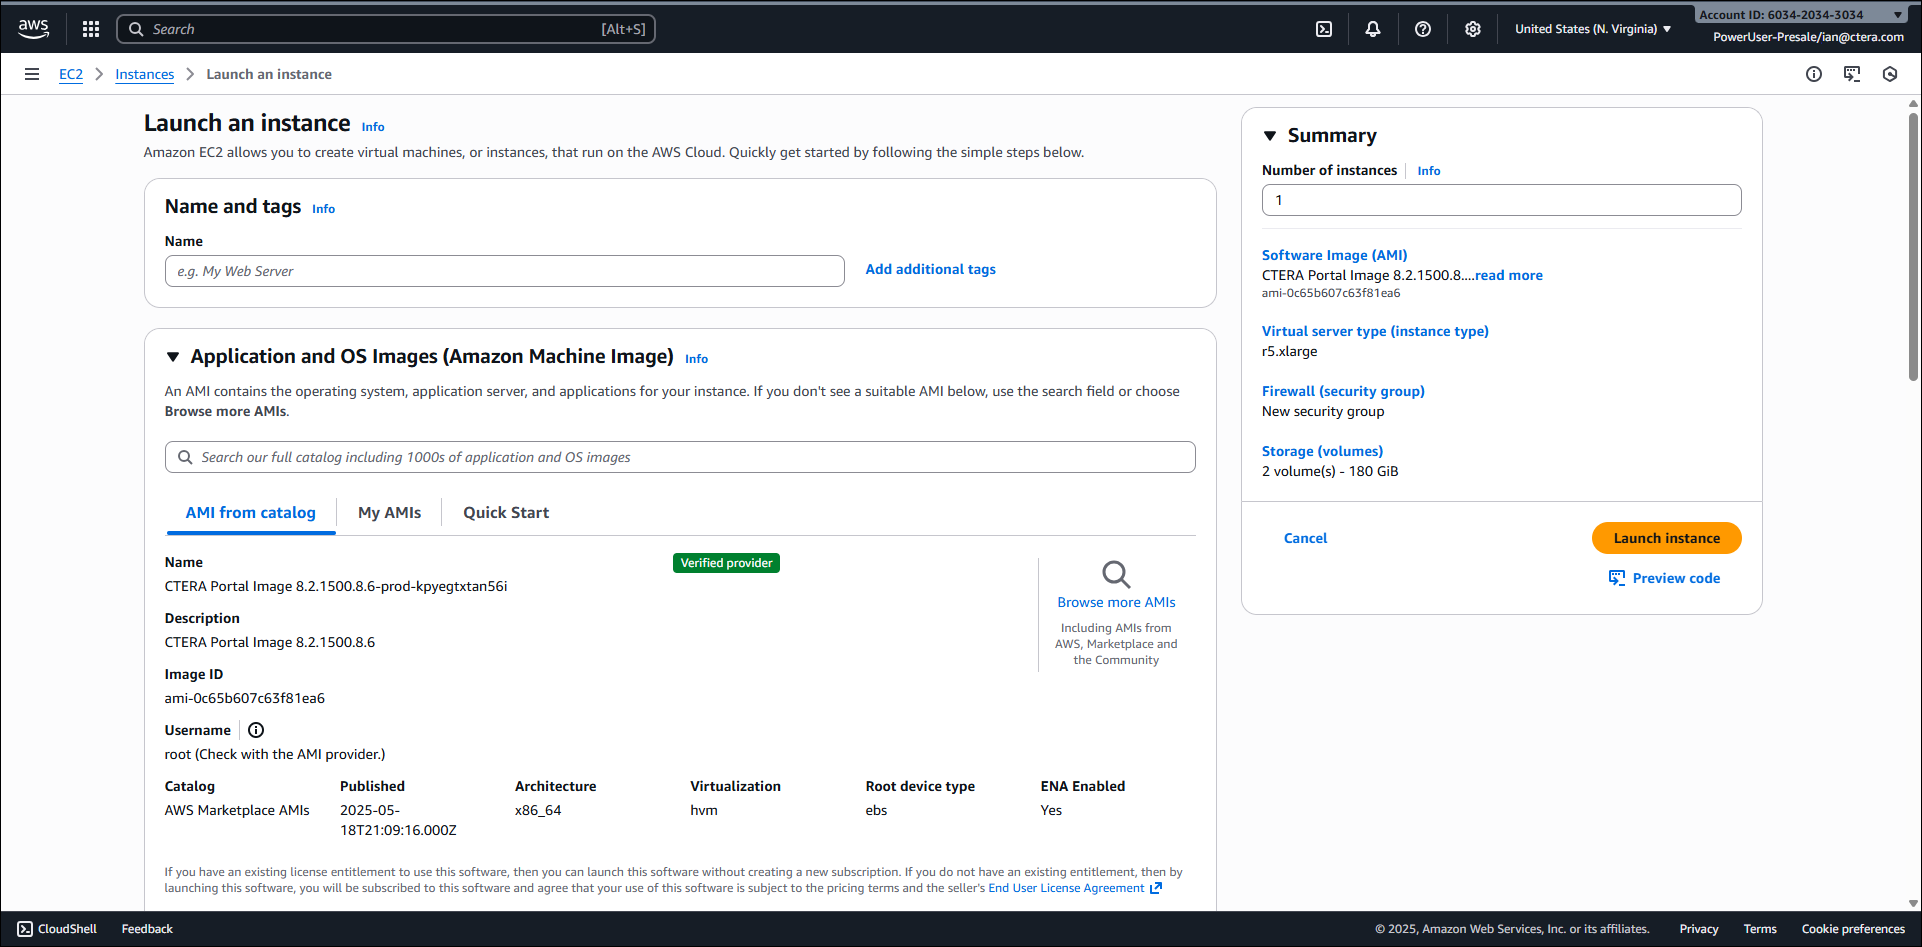
Task: Focus the instance Name input field
Action: tap(505, 271)
